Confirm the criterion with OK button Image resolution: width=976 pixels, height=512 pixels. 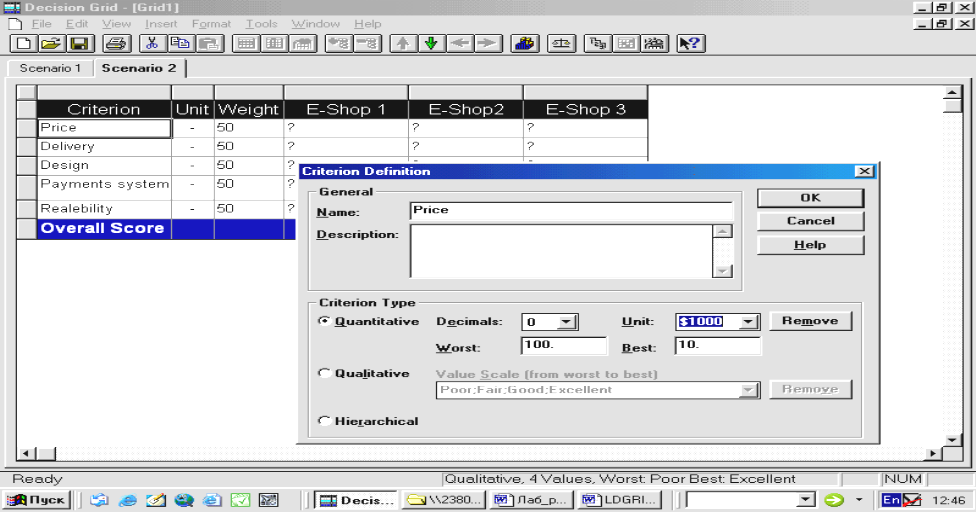click(810, 198)
